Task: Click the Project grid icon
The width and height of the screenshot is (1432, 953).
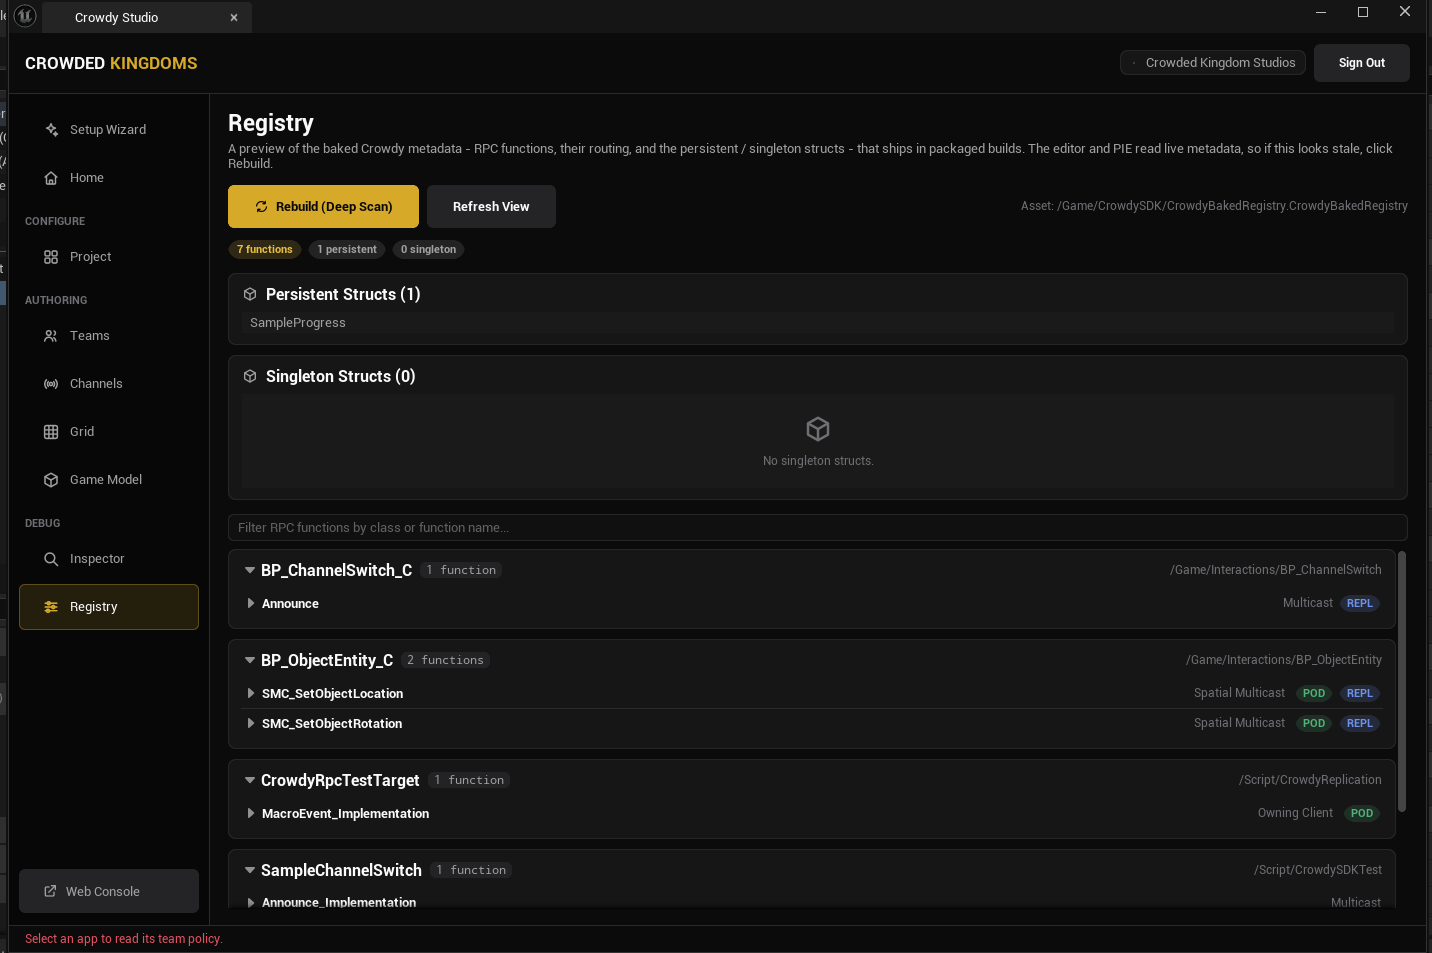Action: [51, 257]
